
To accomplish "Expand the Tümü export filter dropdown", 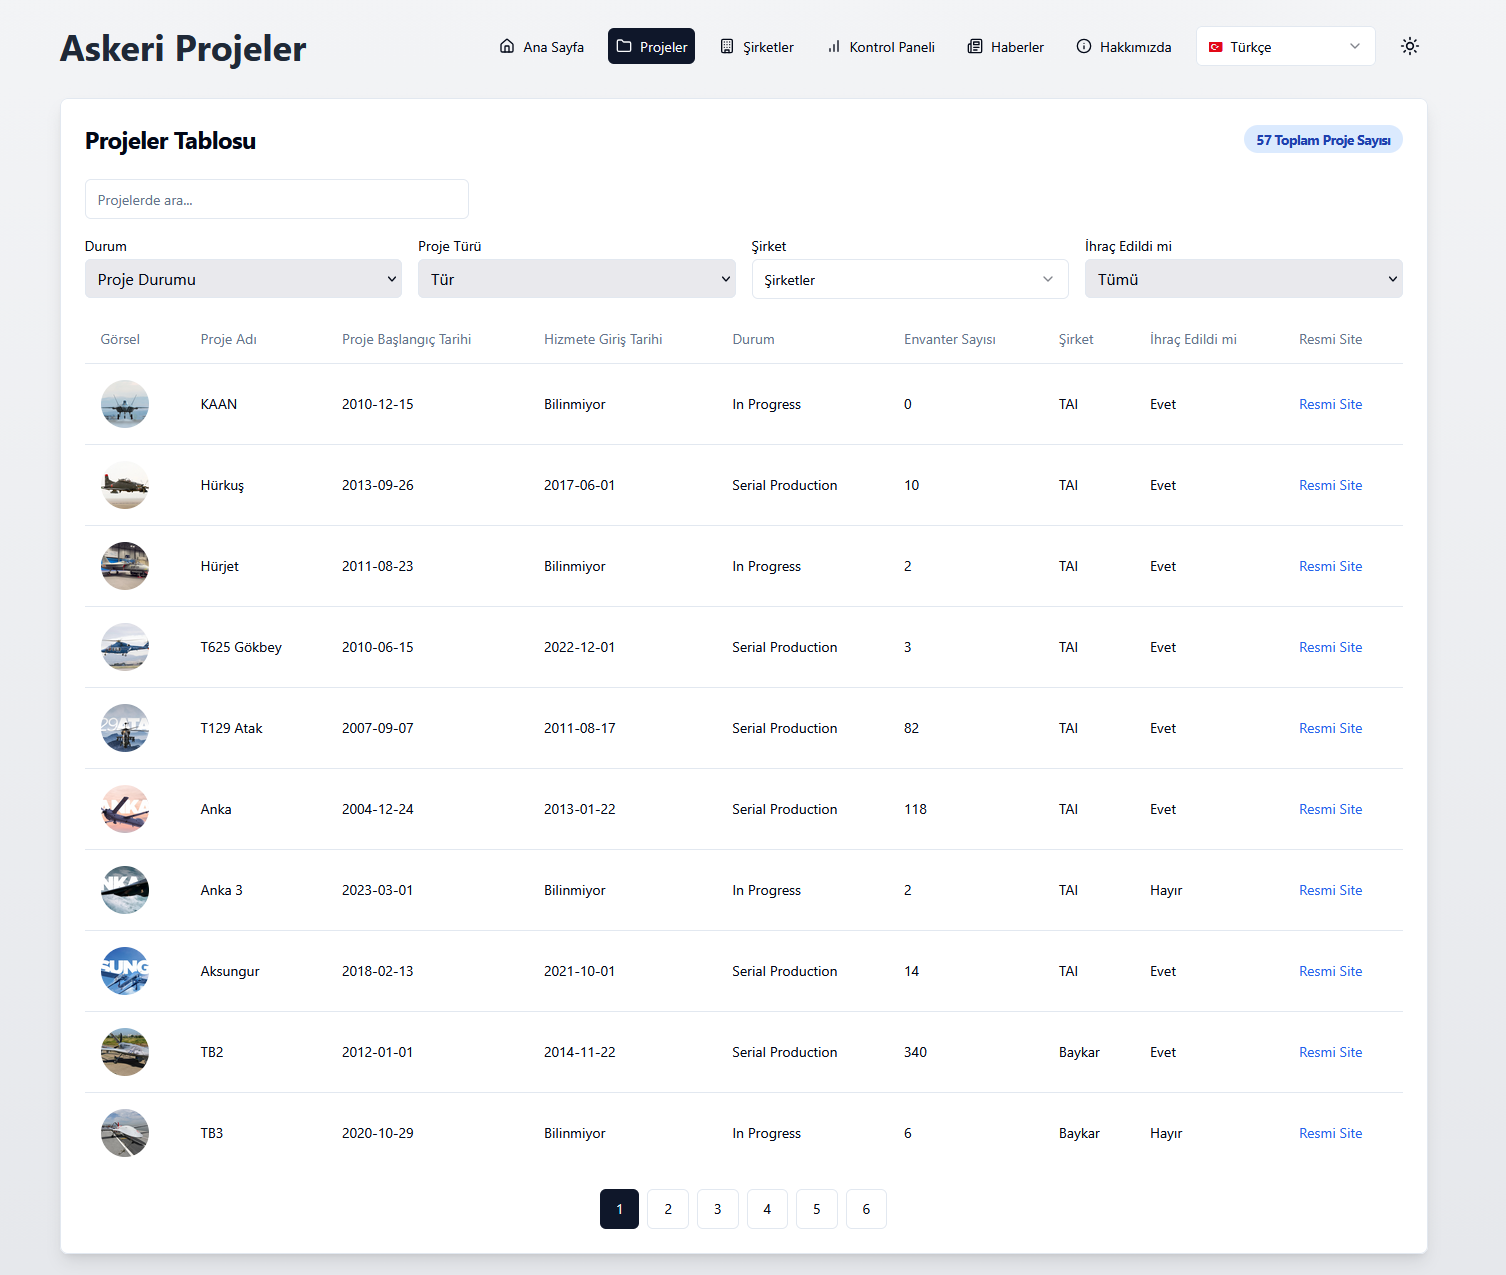I will (x=1243, y=279).
